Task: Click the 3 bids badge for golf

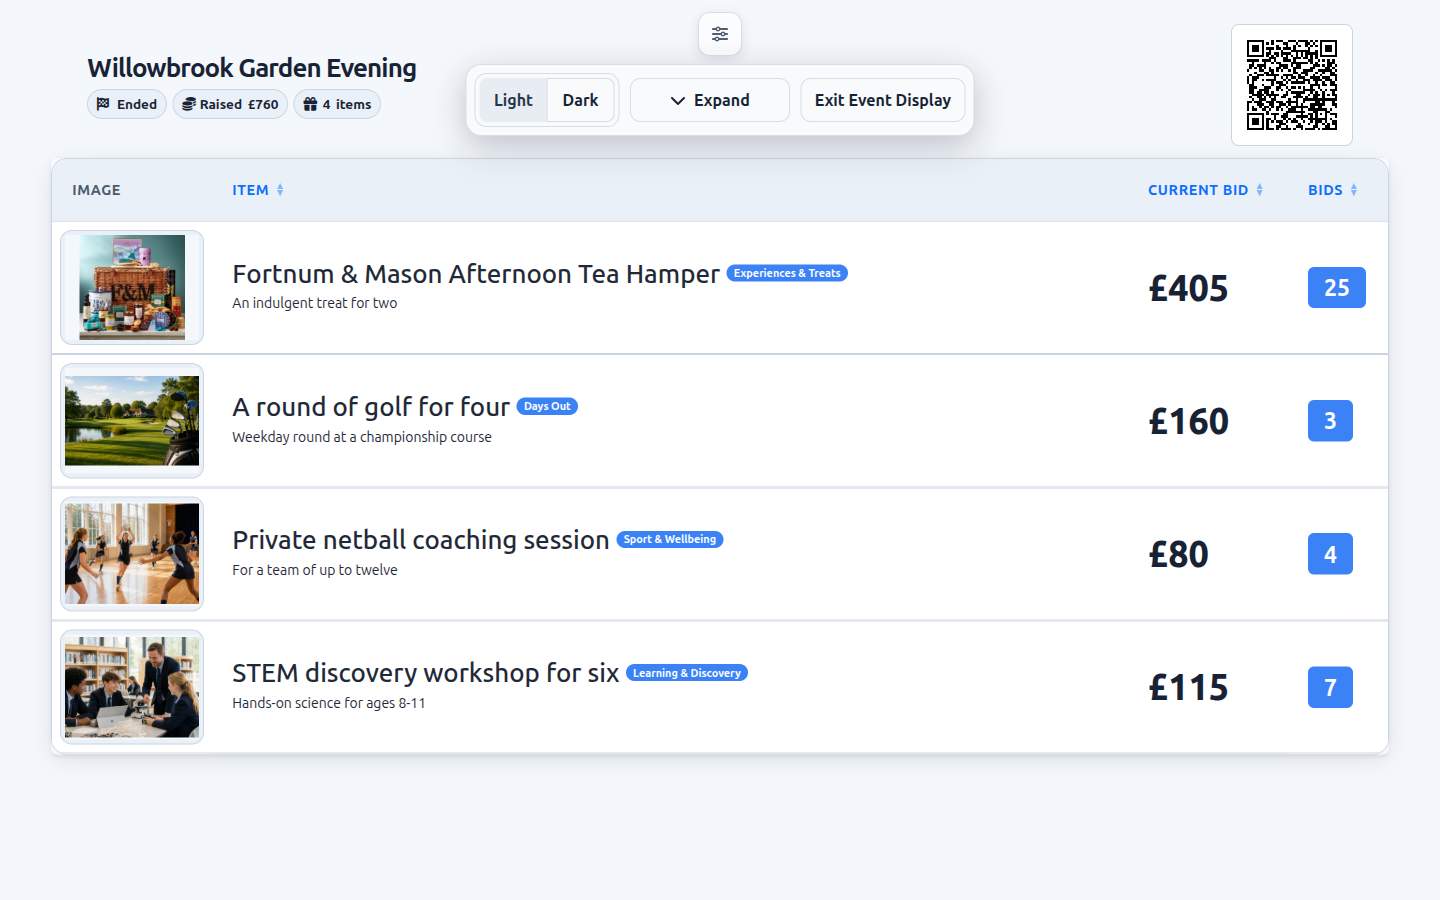Action: (1330, 421)
